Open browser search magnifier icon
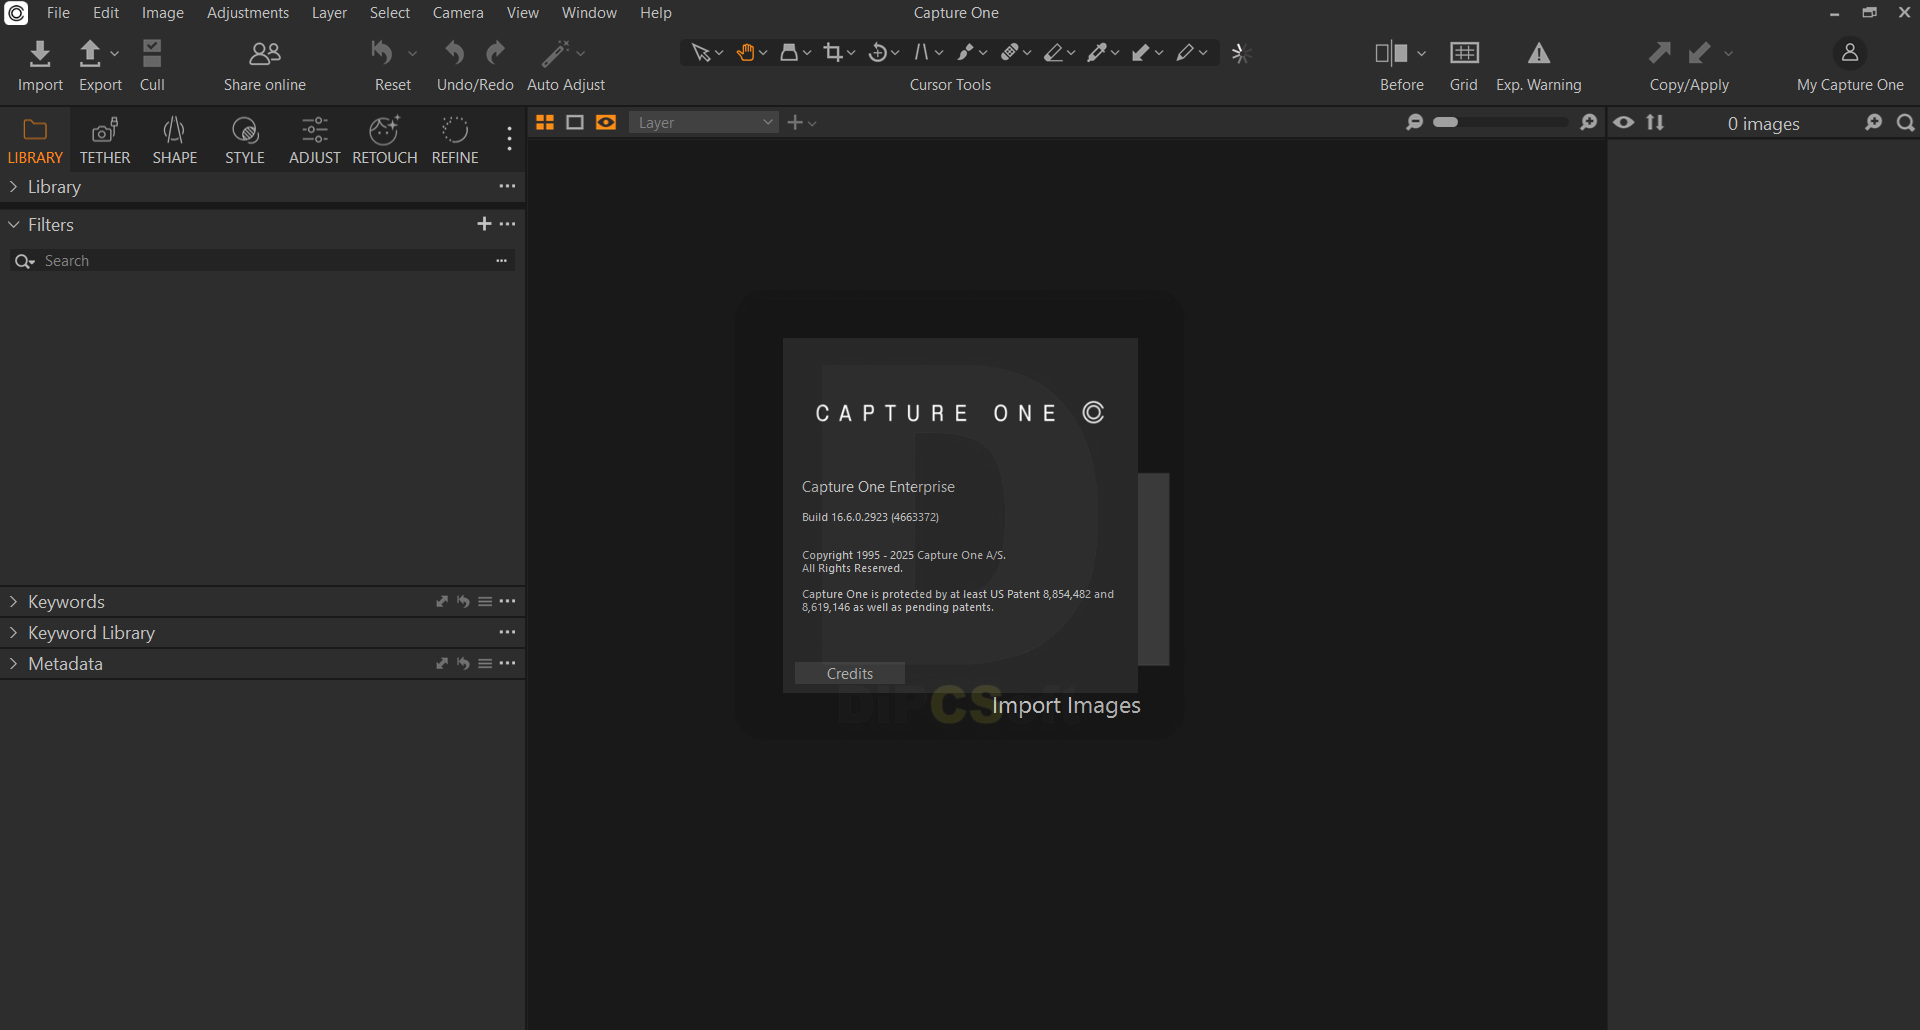Image resolution: width=1920 pixels, height=1030 pixels. 1906,122
